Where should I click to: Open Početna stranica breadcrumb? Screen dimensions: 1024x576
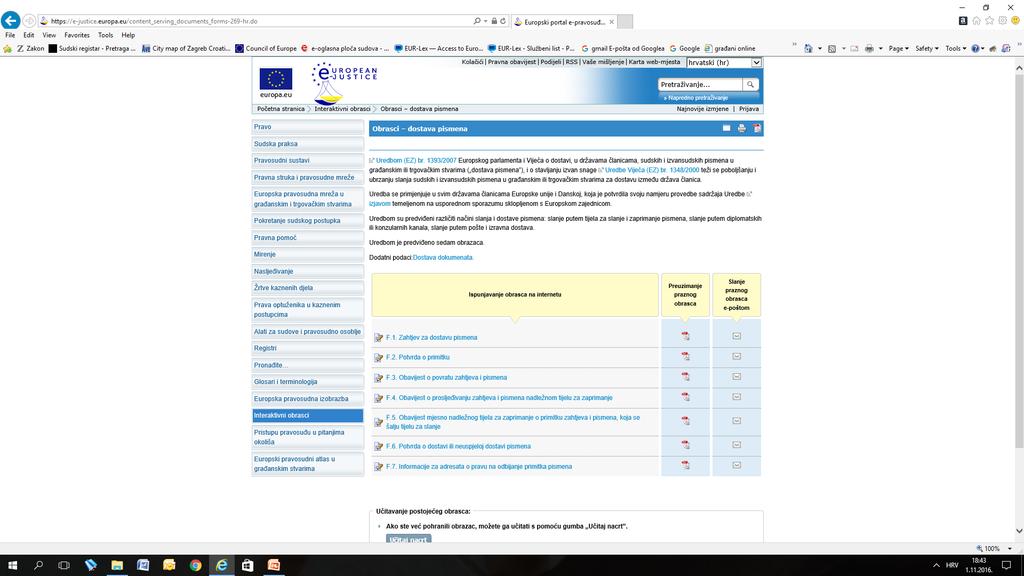[281, 109]
